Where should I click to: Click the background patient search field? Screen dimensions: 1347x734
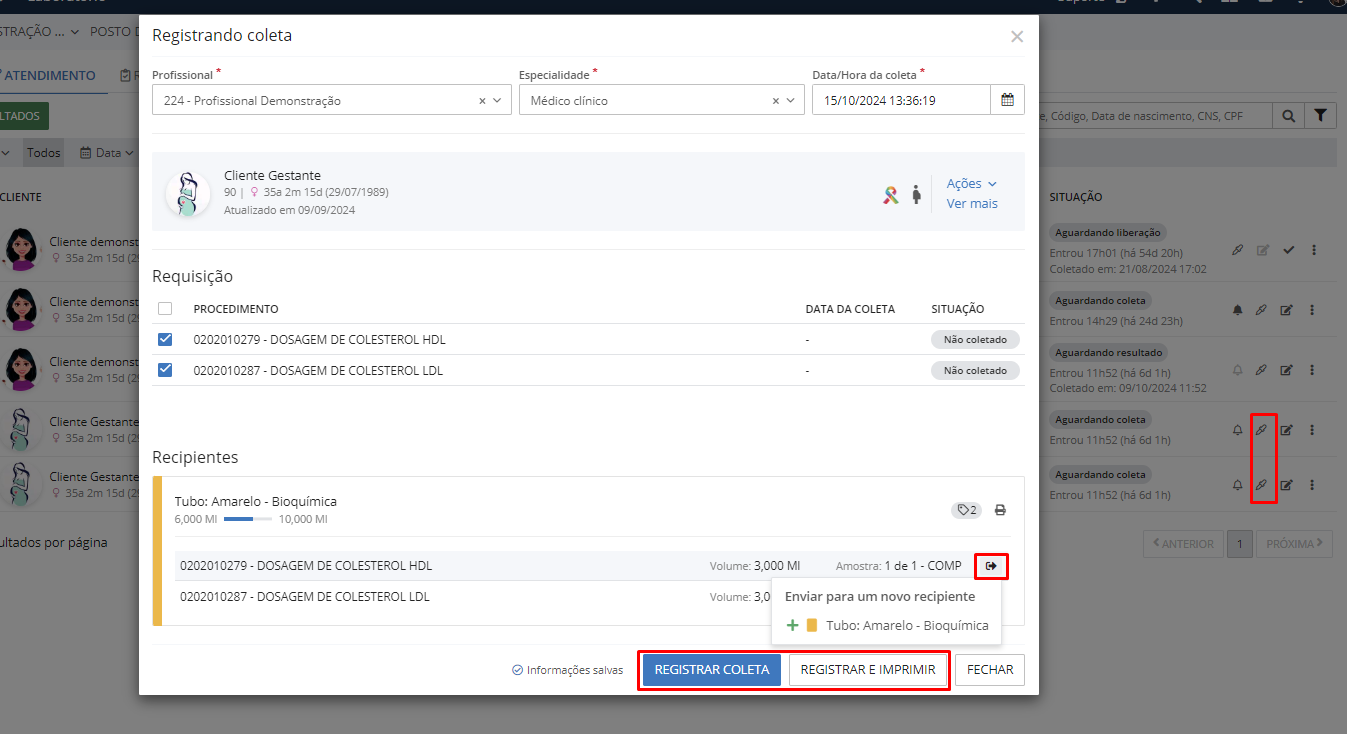(x=1156, y=116)
